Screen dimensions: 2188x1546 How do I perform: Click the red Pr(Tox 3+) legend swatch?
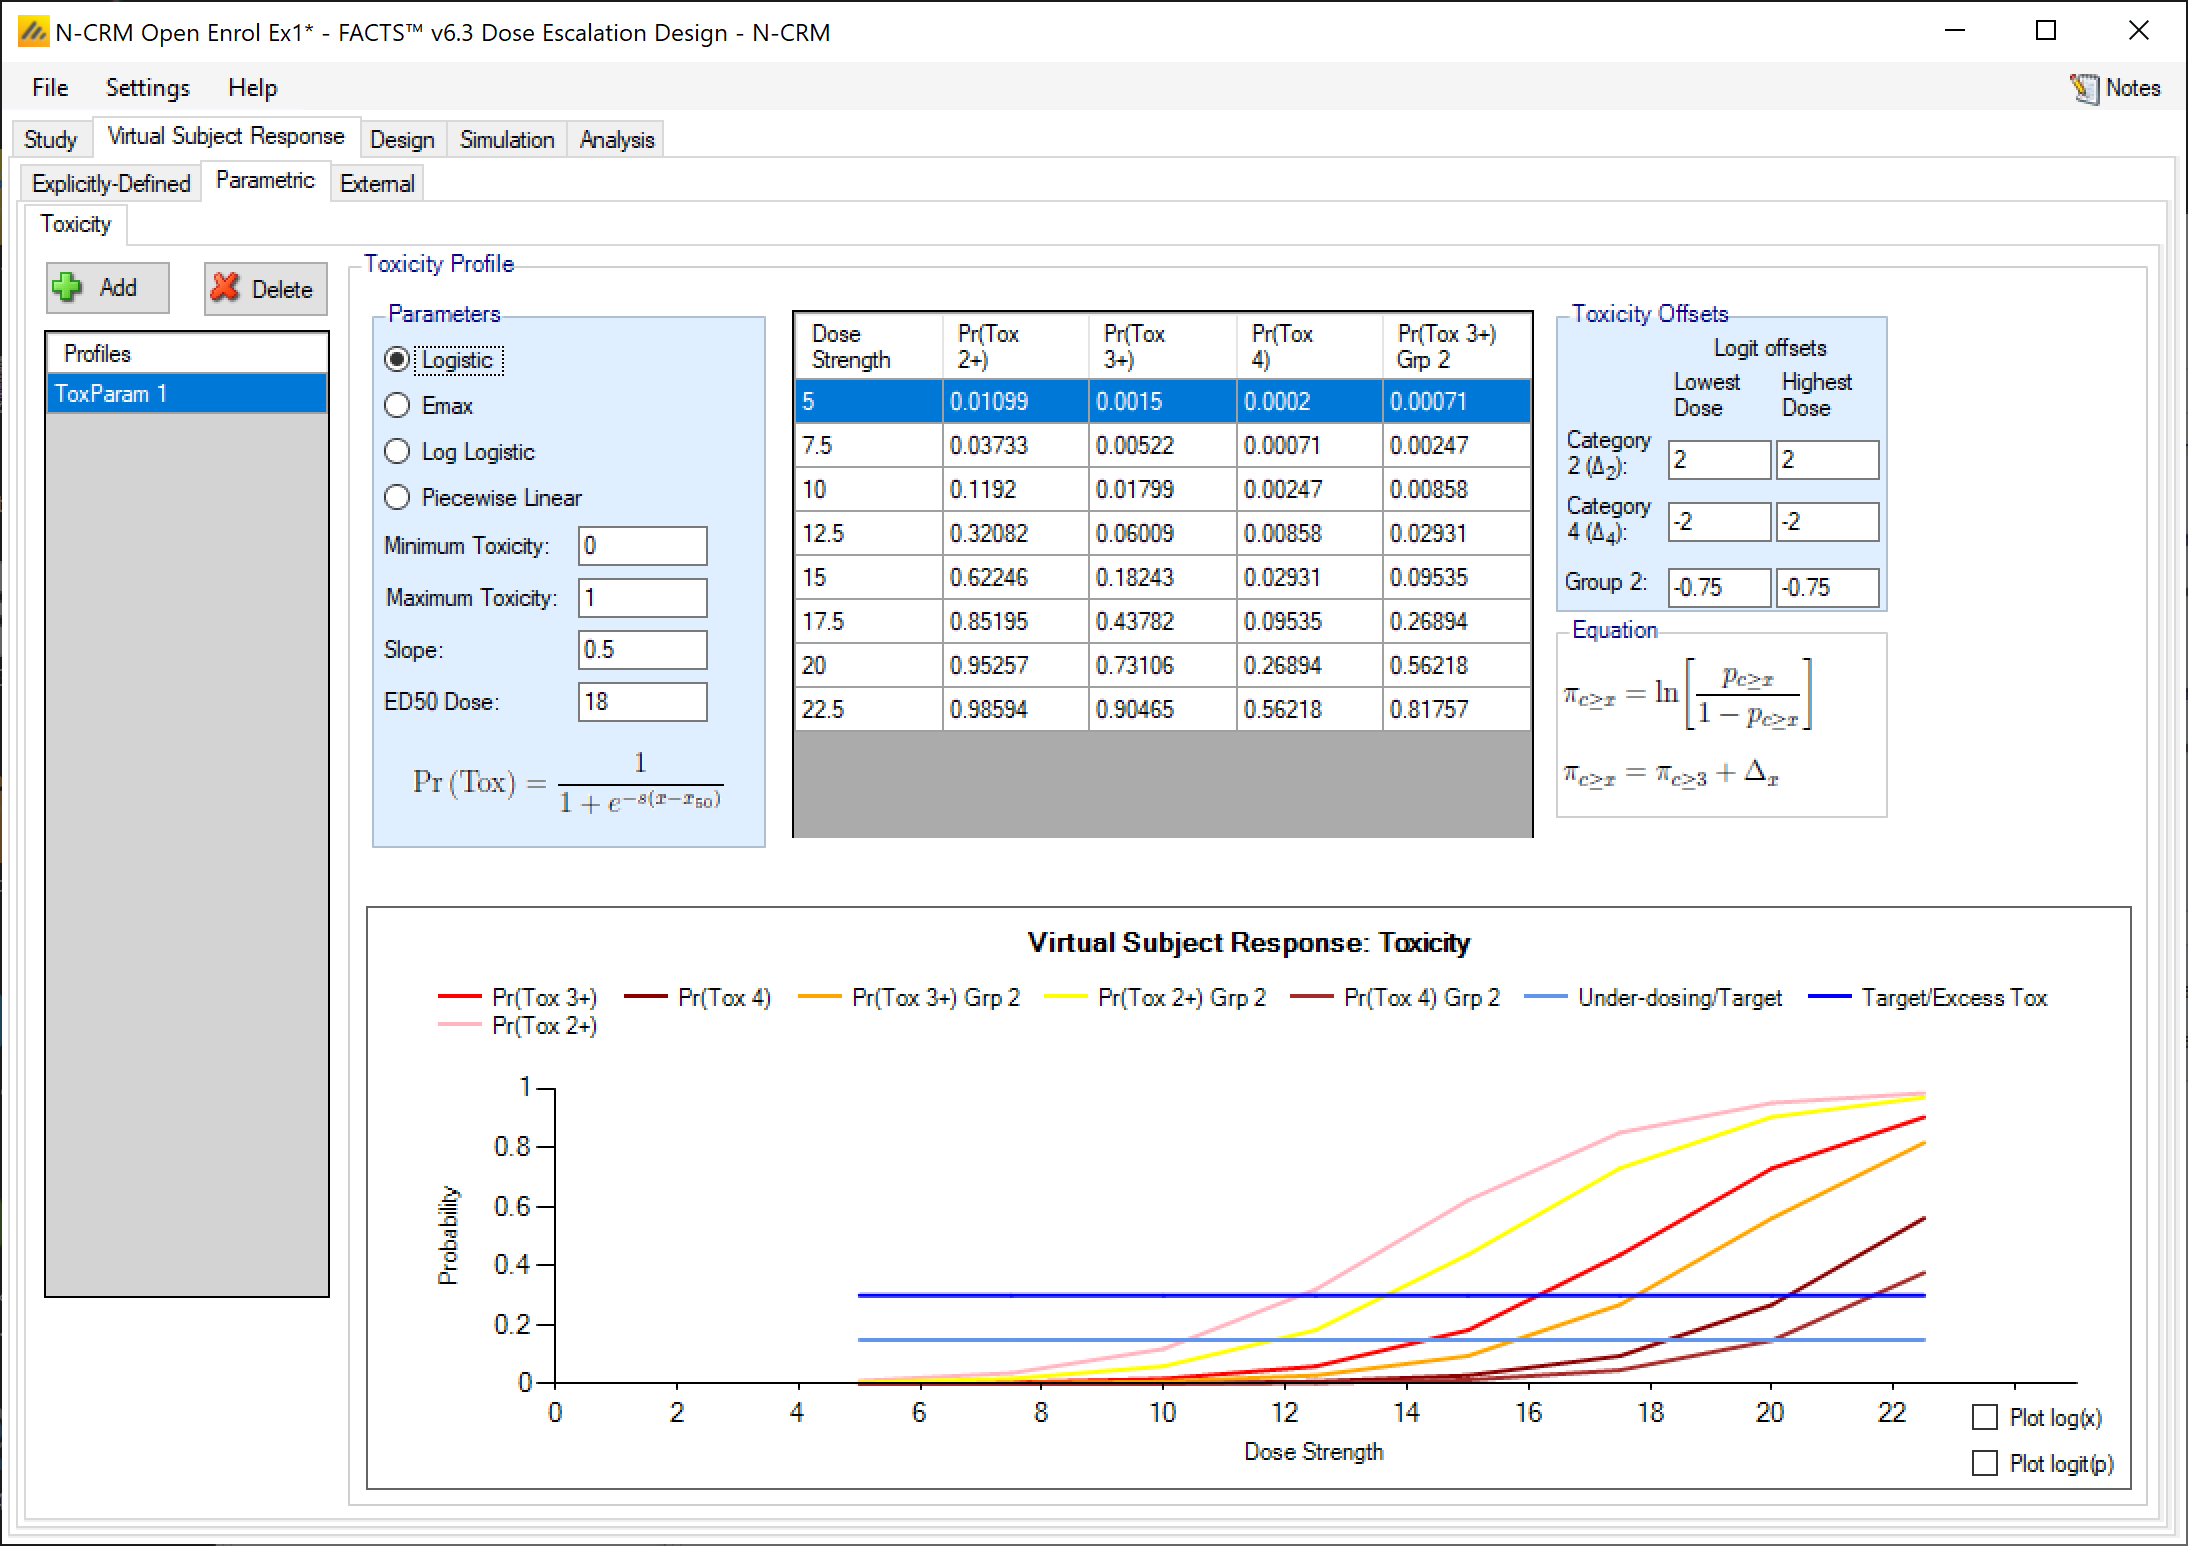click(x=460, y=997)
